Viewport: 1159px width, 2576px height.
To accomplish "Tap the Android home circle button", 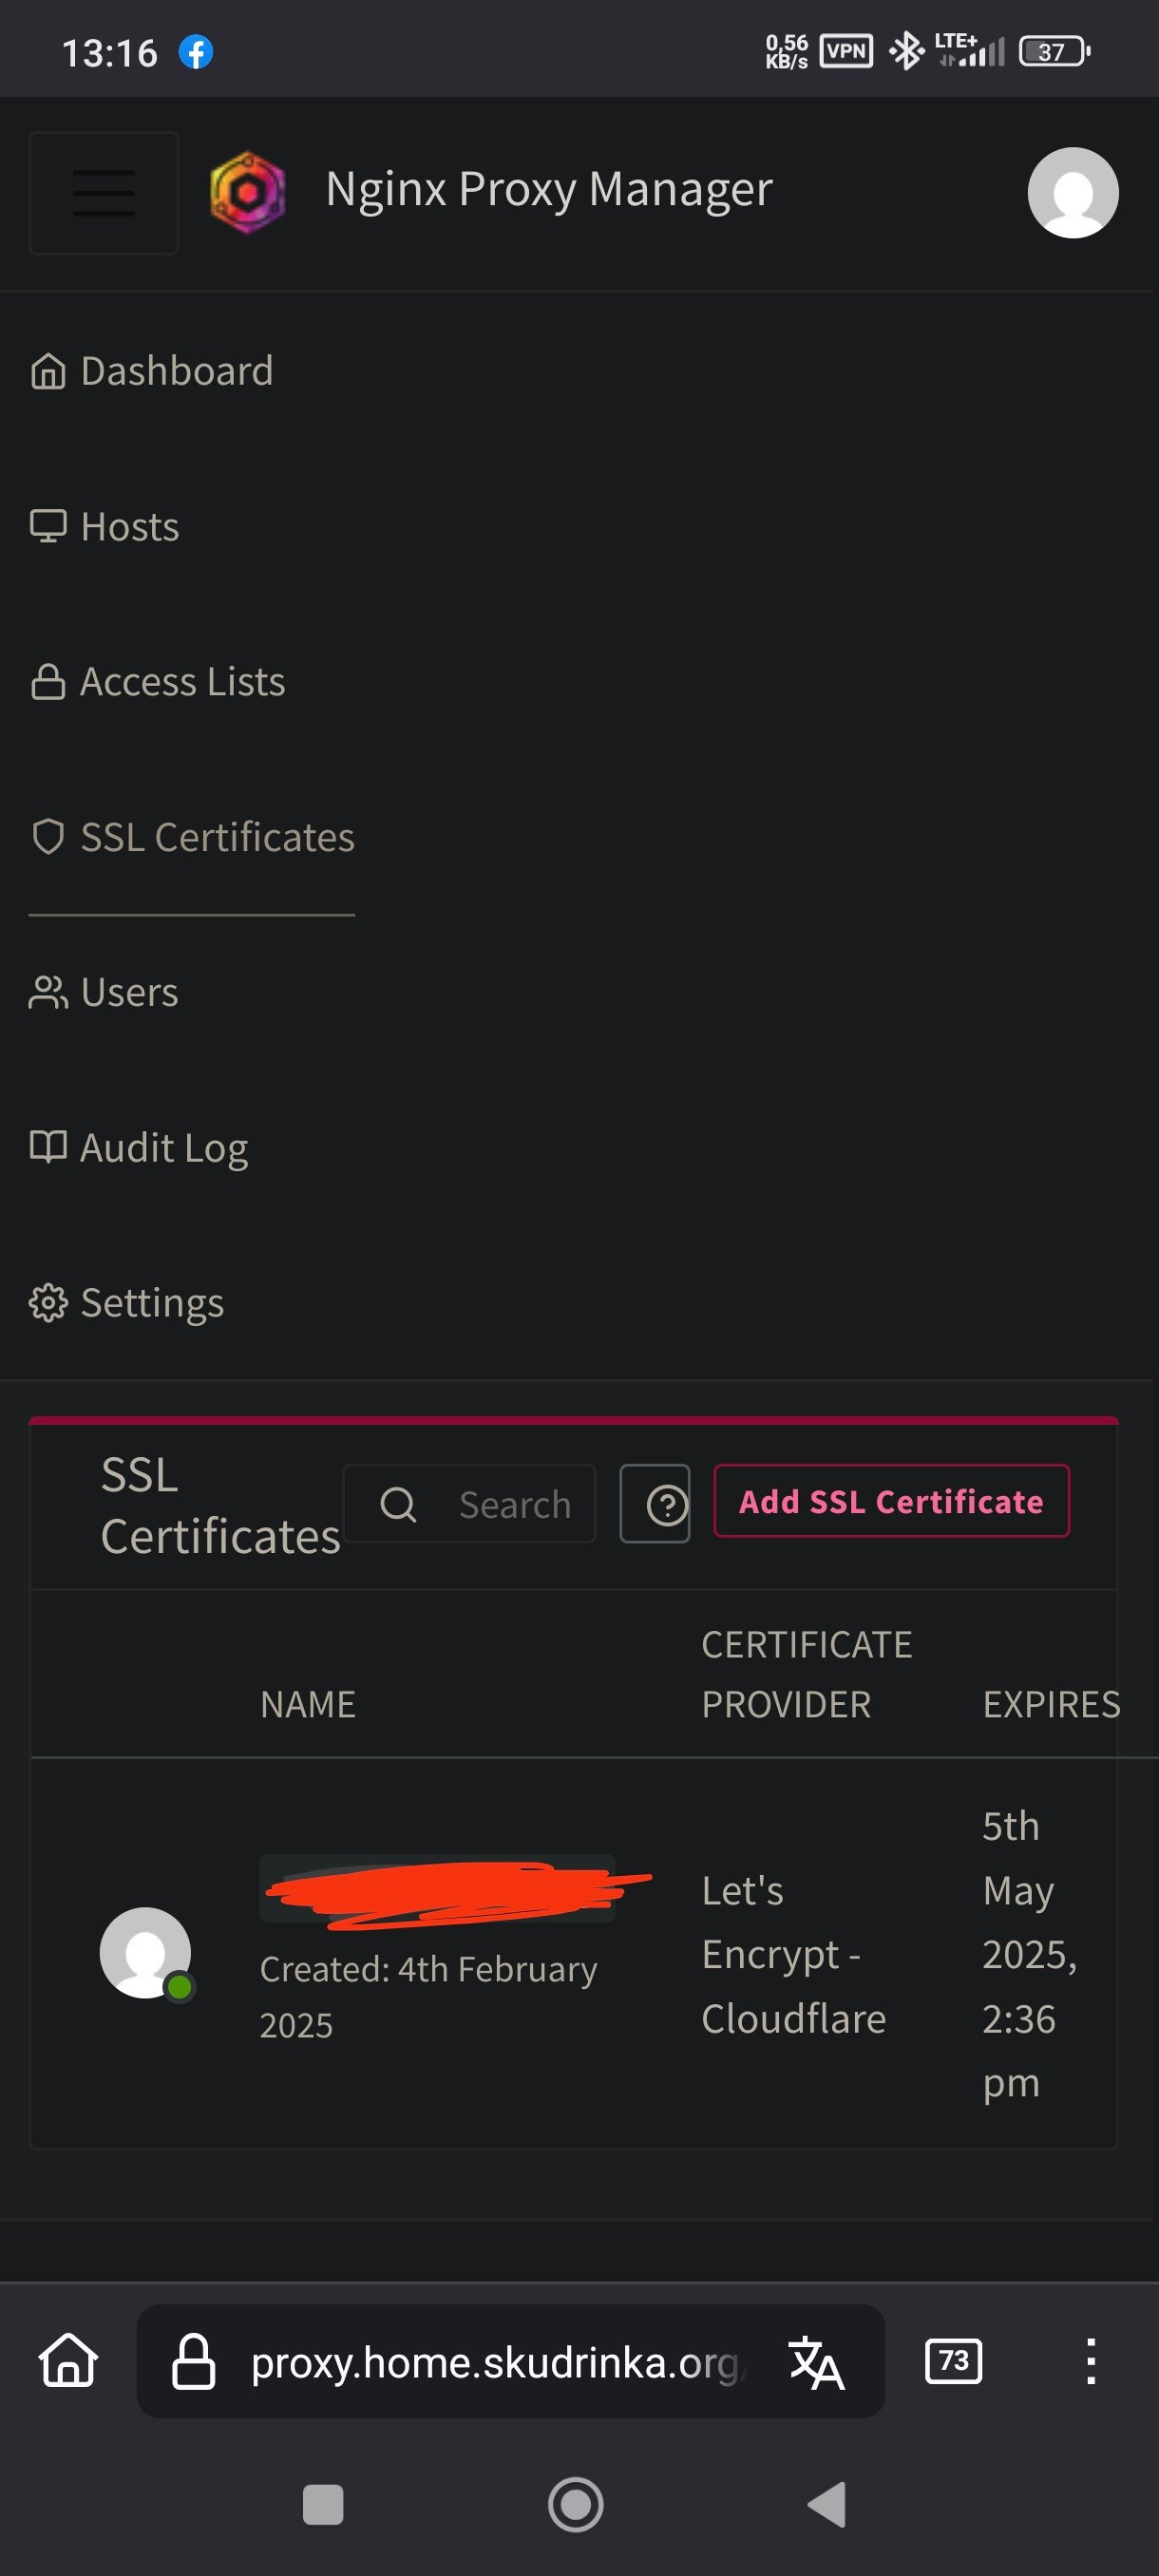I will [x=576, y=2505].
